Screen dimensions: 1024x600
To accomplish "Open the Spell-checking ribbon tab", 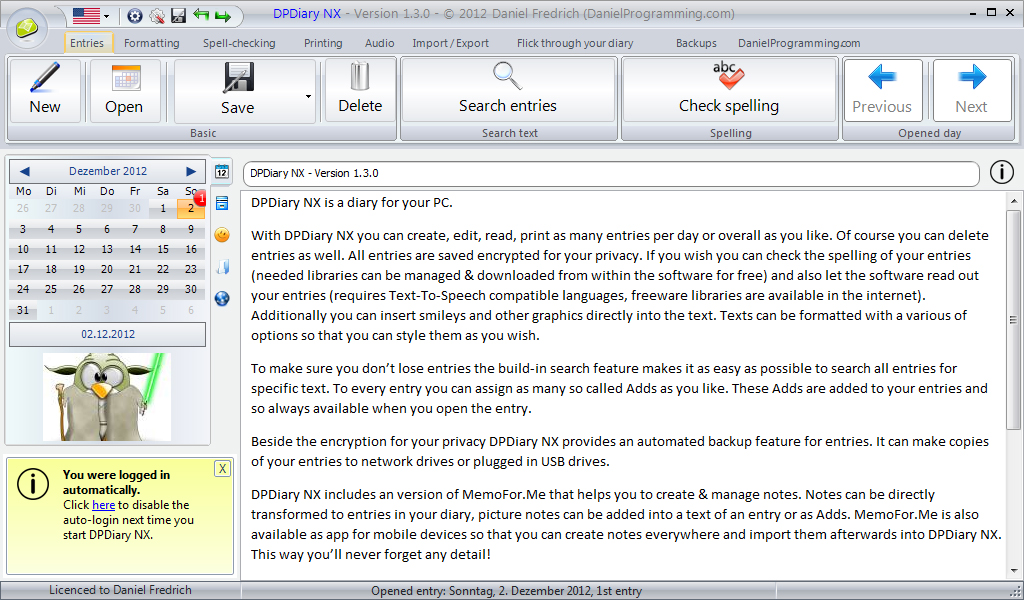I will tap(239, 43).
